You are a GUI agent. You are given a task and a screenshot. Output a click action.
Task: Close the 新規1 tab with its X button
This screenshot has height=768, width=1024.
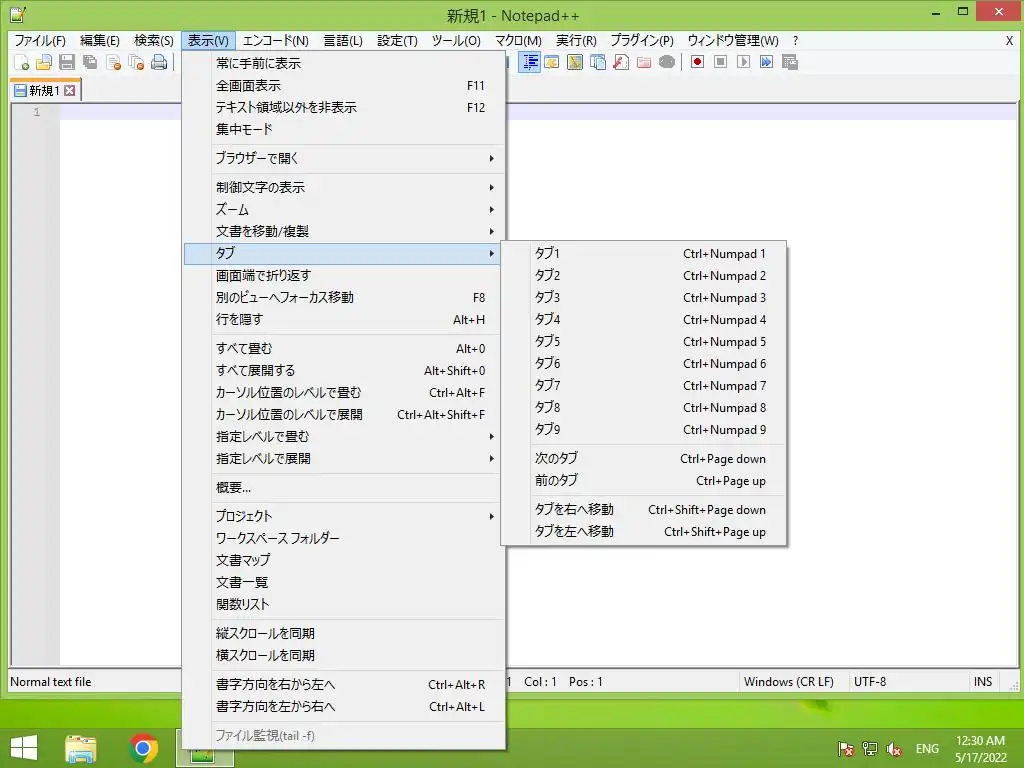70,90
